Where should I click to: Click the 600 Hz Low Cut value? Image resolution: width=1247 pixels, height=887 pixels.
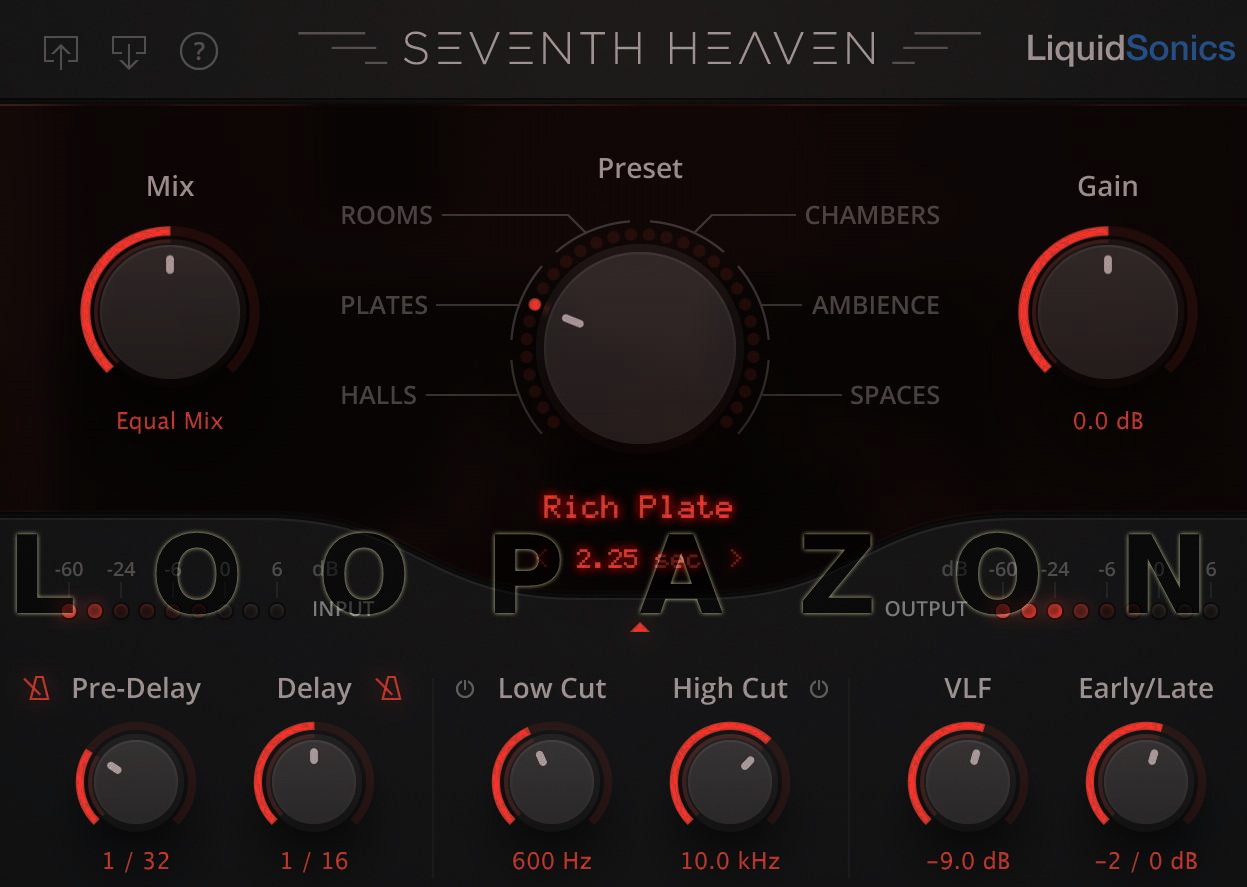[552, 861]
